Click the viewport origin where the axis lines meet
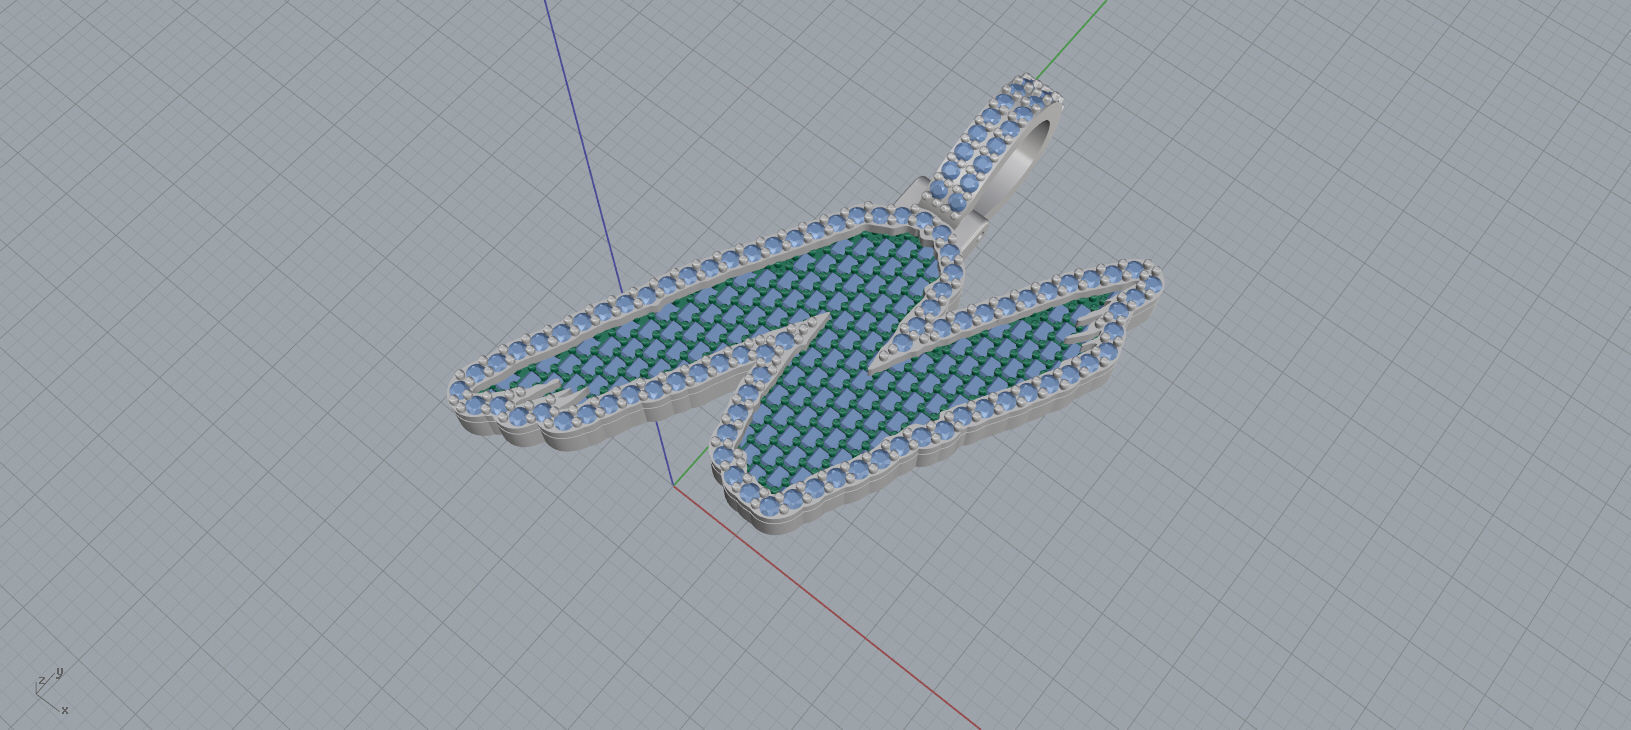1631x730 pixels. click(x=674, y=486)
